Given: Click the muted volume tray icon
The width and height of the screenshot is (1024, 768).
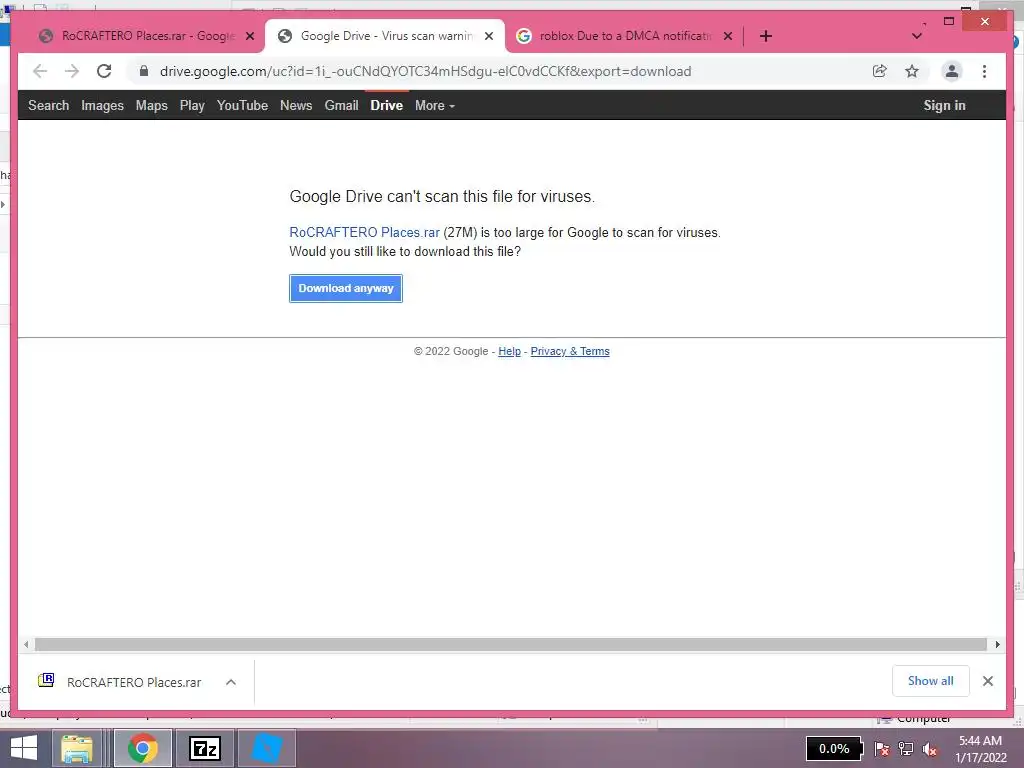Looking at the screenshot, I should [930, 748].
